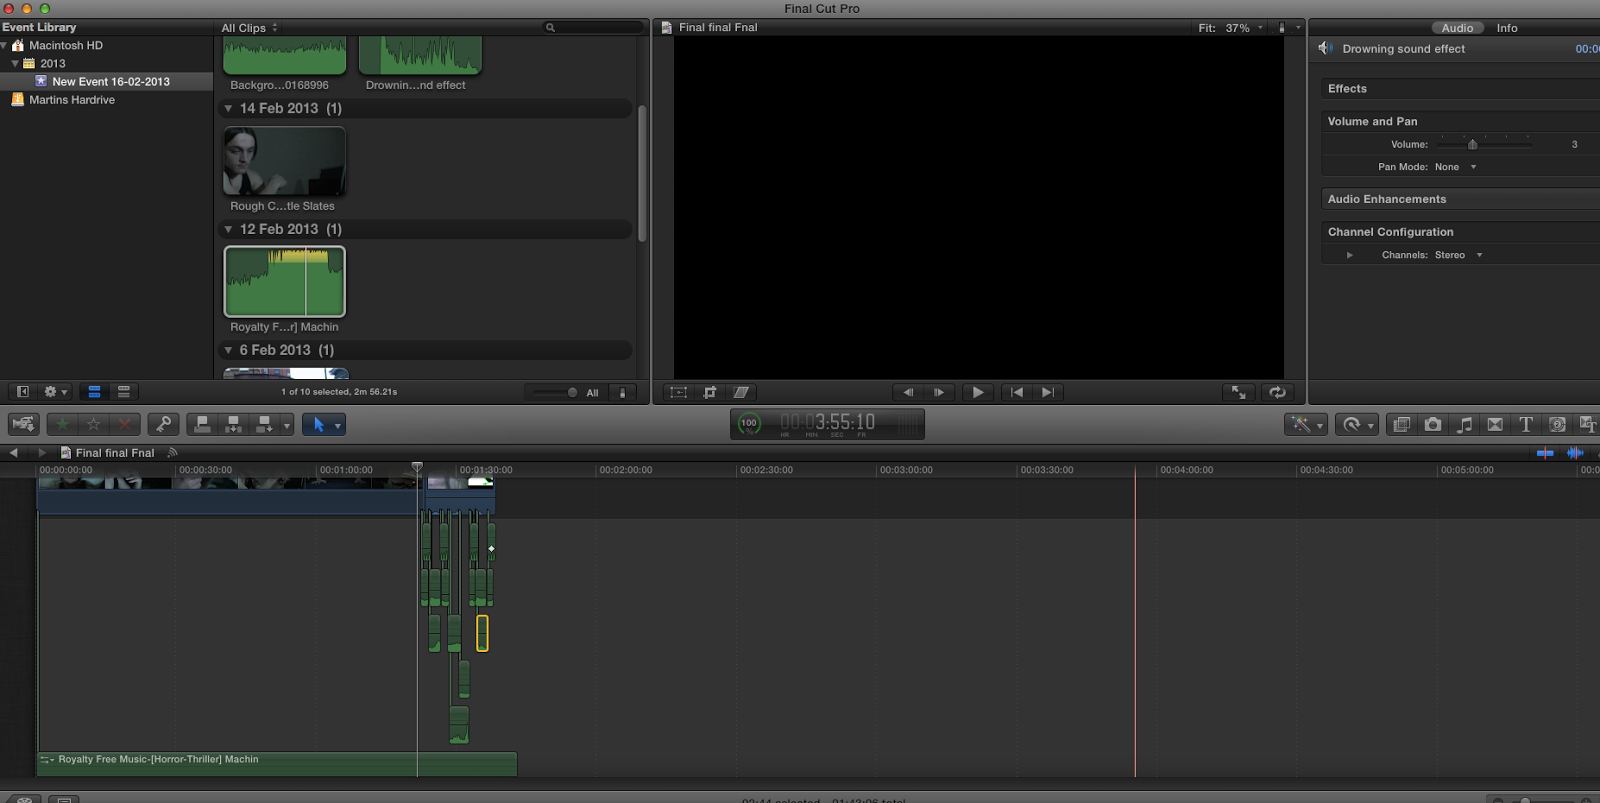Show the Music and Sound Browser
1600x803 pixels.
[x=1464, y=424]
